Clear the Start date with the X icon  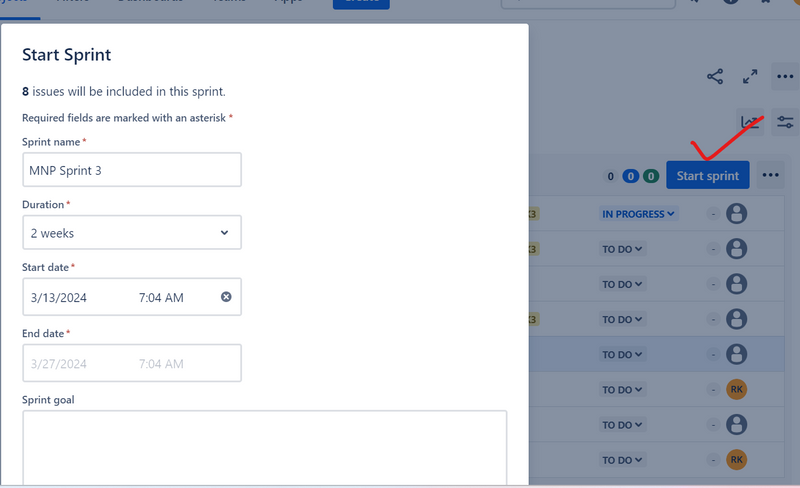click(226, 297)
